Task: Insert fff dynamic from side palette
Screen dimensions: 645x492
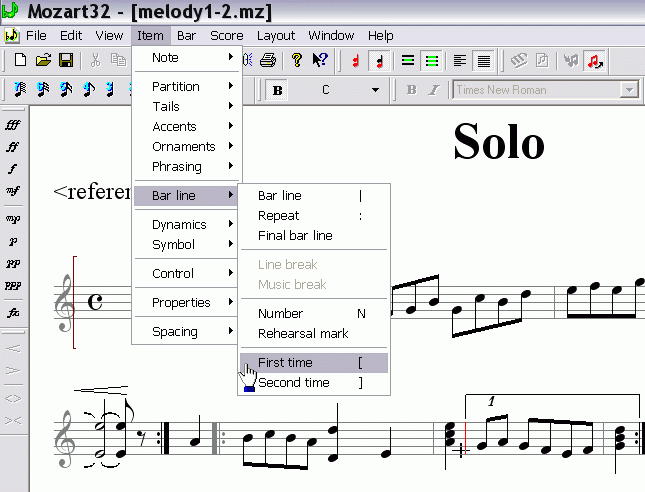Action: [13, 125]
